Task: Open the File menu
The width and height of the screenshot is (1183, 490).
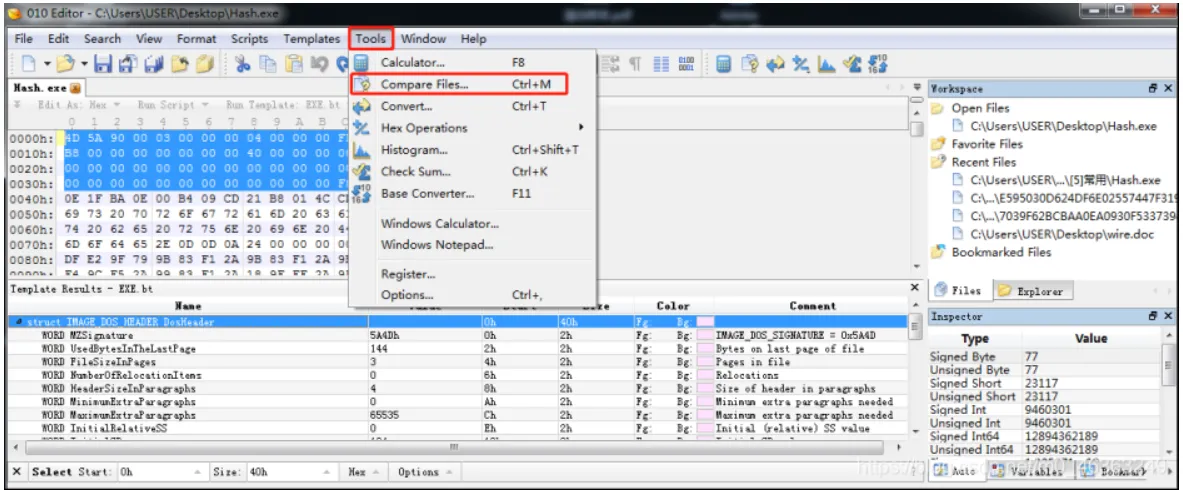Action: [x=23, y=39]
